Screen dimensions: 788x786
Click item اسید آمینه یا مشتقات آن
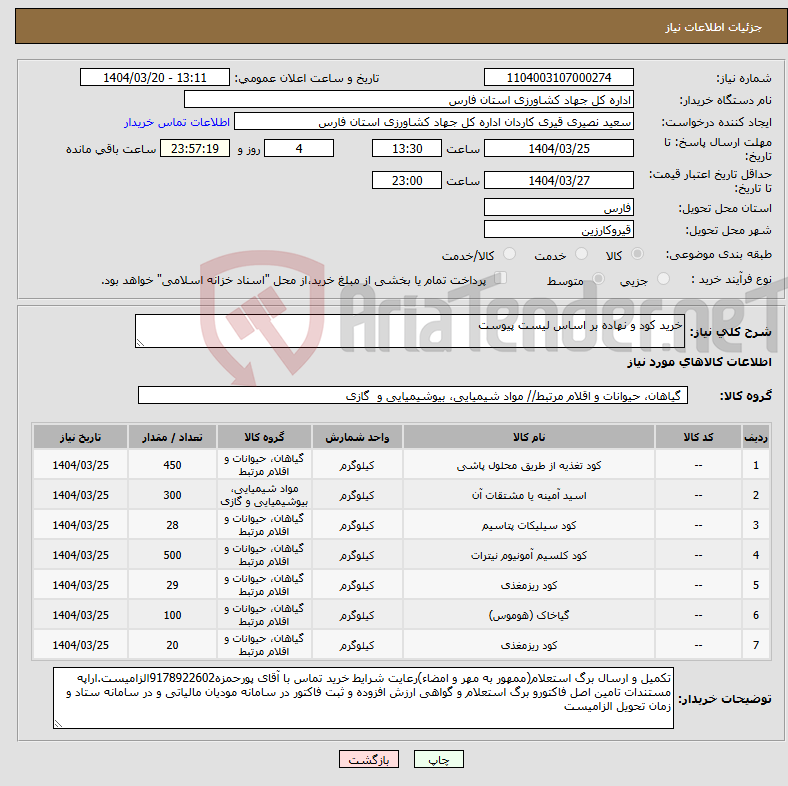[x=529, y=496]
